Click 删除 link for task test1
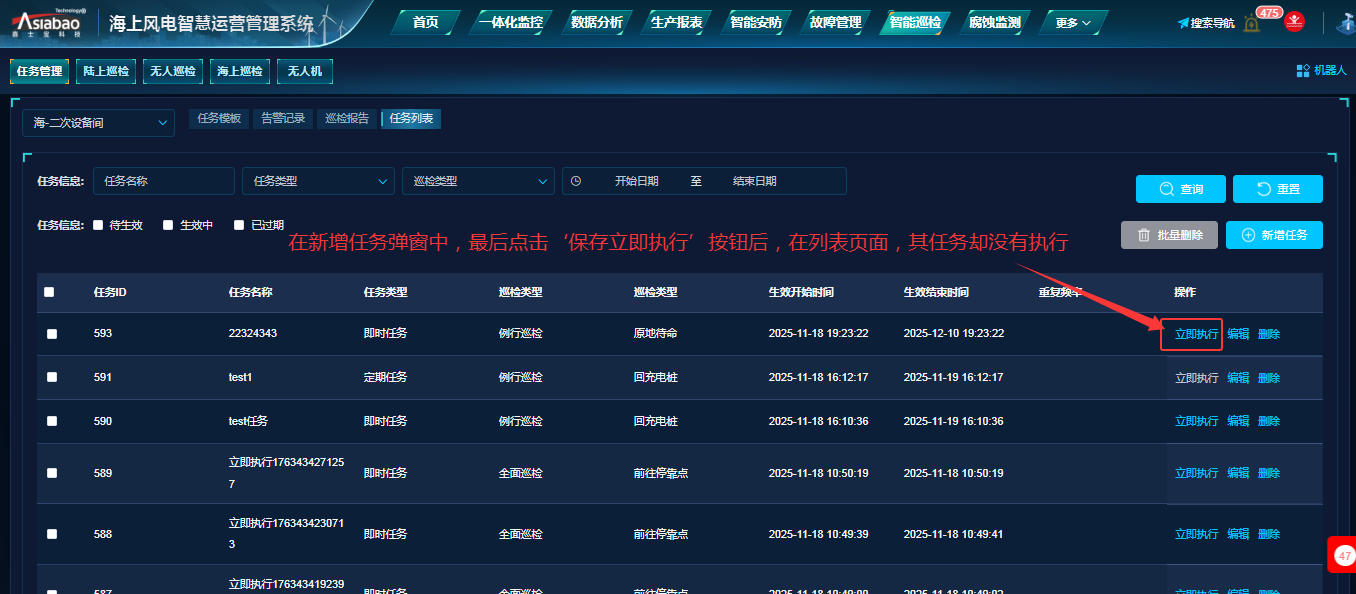This screenshot has height=594, width=1356. coord(1268,378)
